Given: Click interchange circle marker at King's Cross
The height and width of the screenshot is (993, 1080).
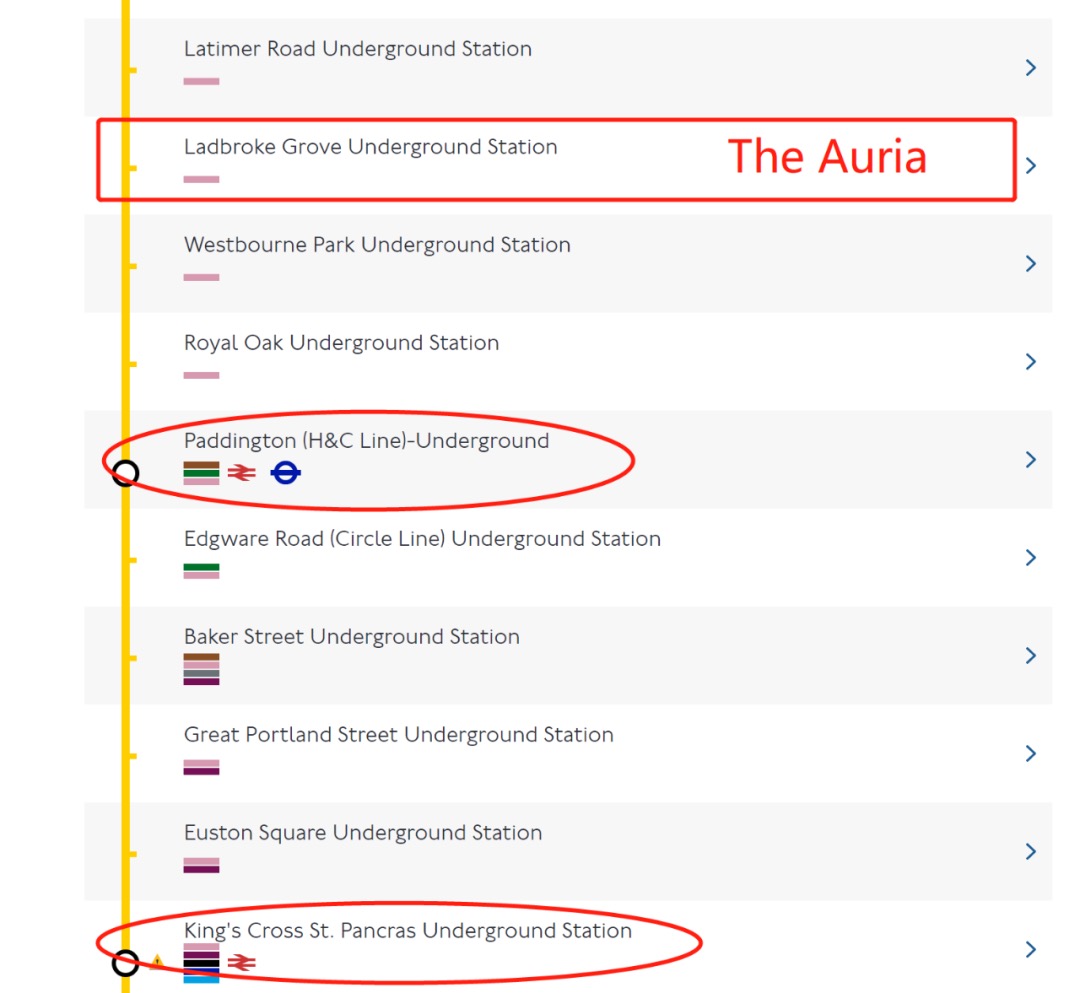Looking at the screenshot, I should (x=125, y=963).
